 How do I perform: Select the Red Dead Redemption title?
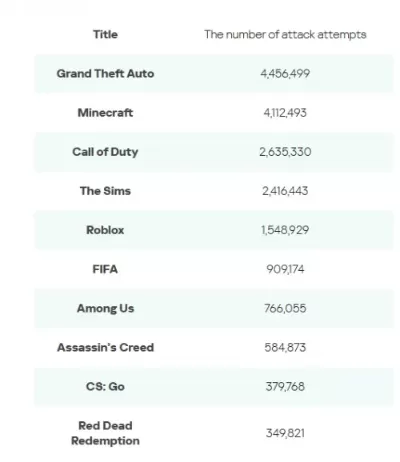coord(105,433)
